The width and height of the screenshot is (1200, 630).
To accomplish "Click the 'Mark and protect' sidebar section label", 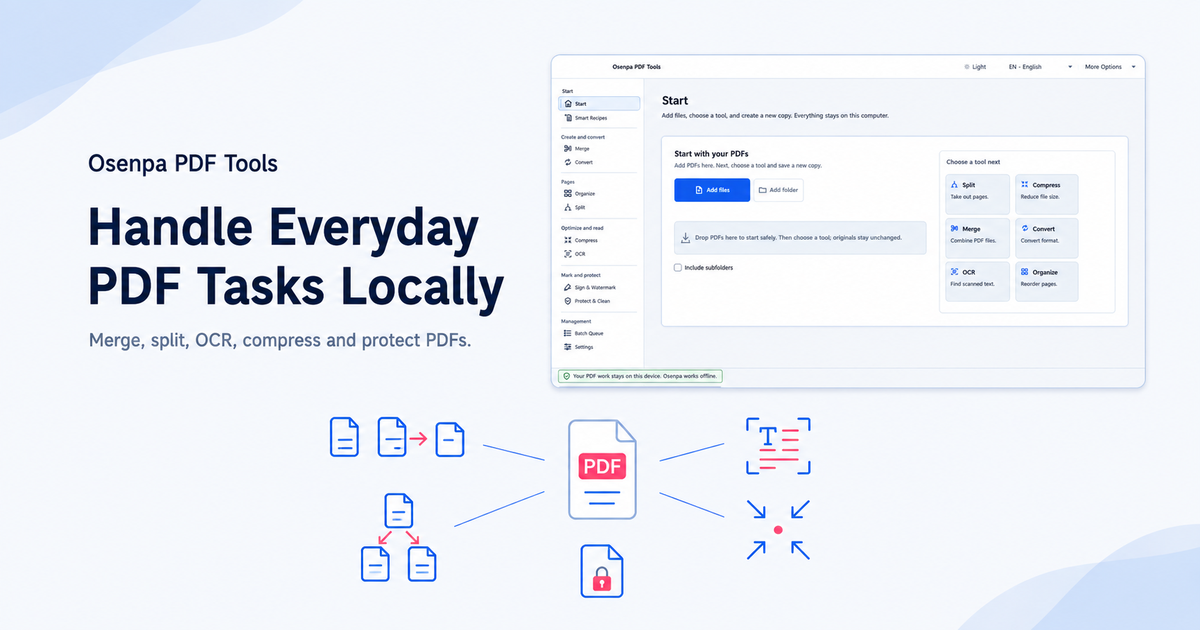I will [x=581, y=275].
